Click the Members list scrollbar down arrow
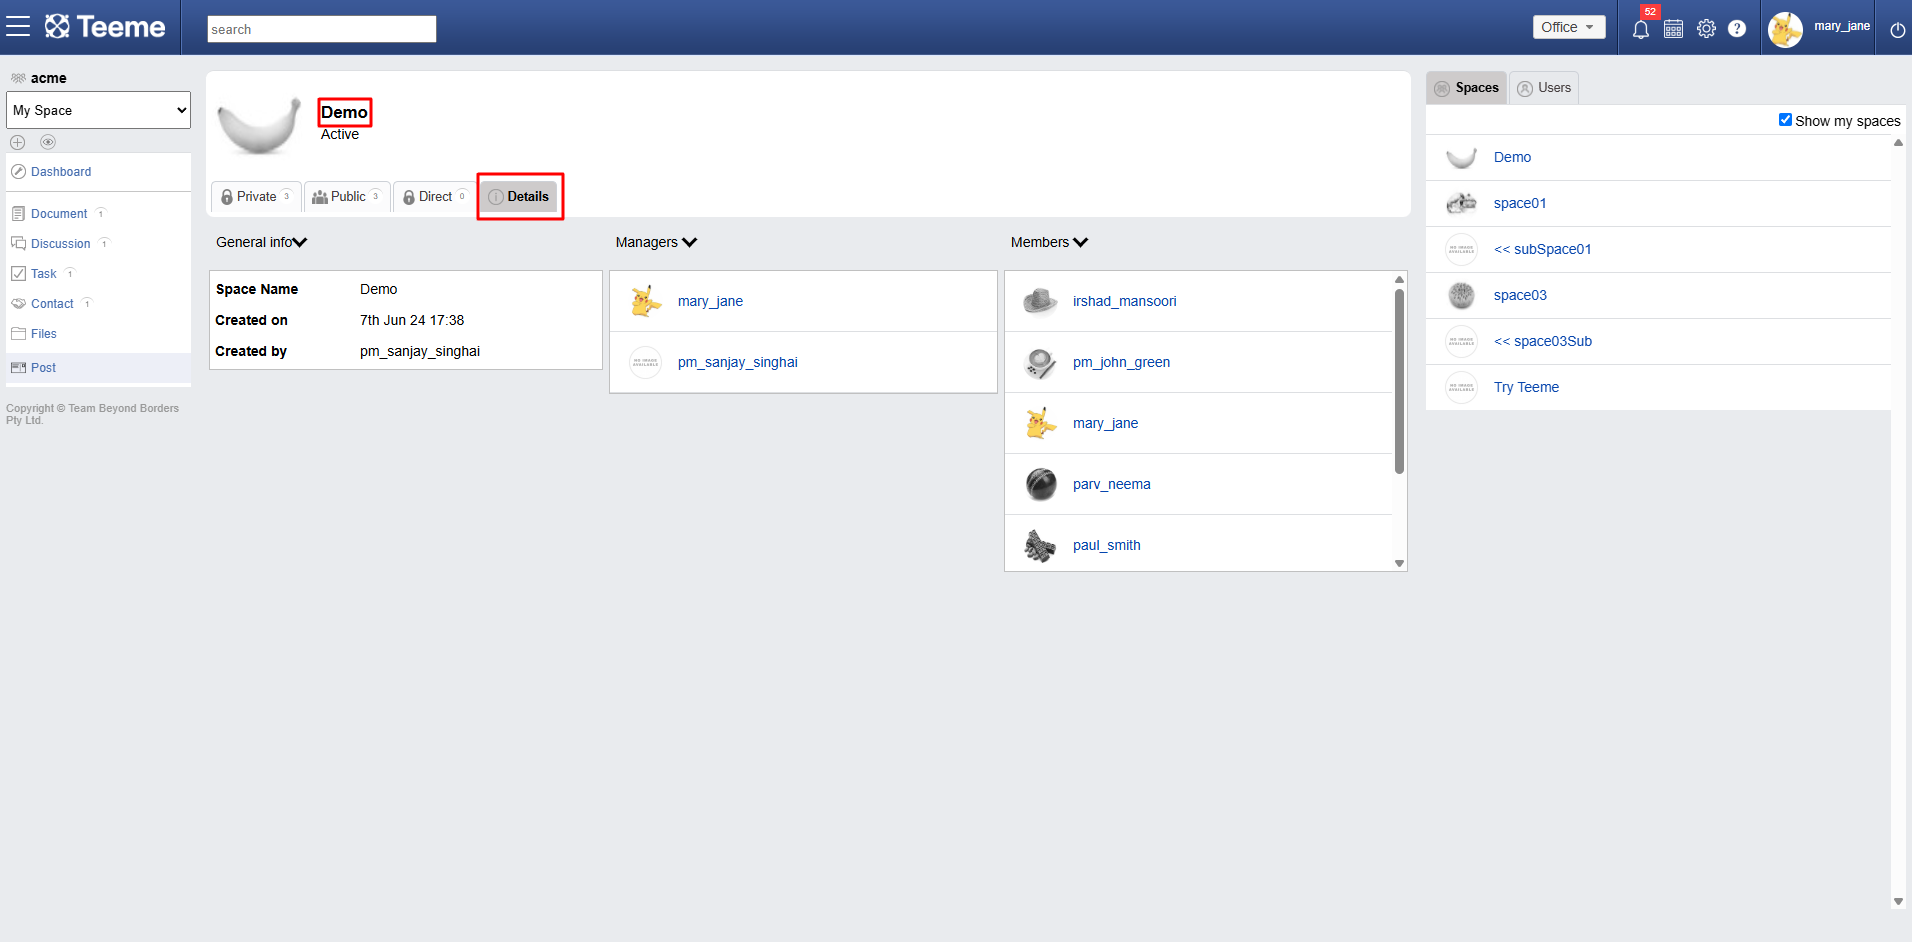This screenshot has width=1912, height=942. (x=1399, y=564)
